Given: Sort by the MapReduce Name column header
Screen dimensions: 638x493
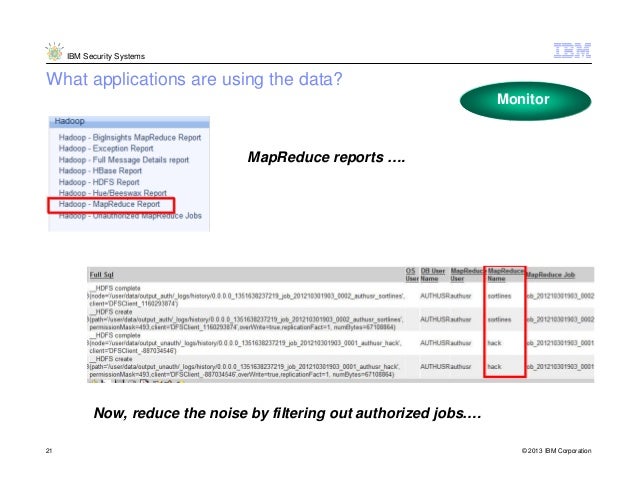Looking at the screenshot, I should [505, 275].
